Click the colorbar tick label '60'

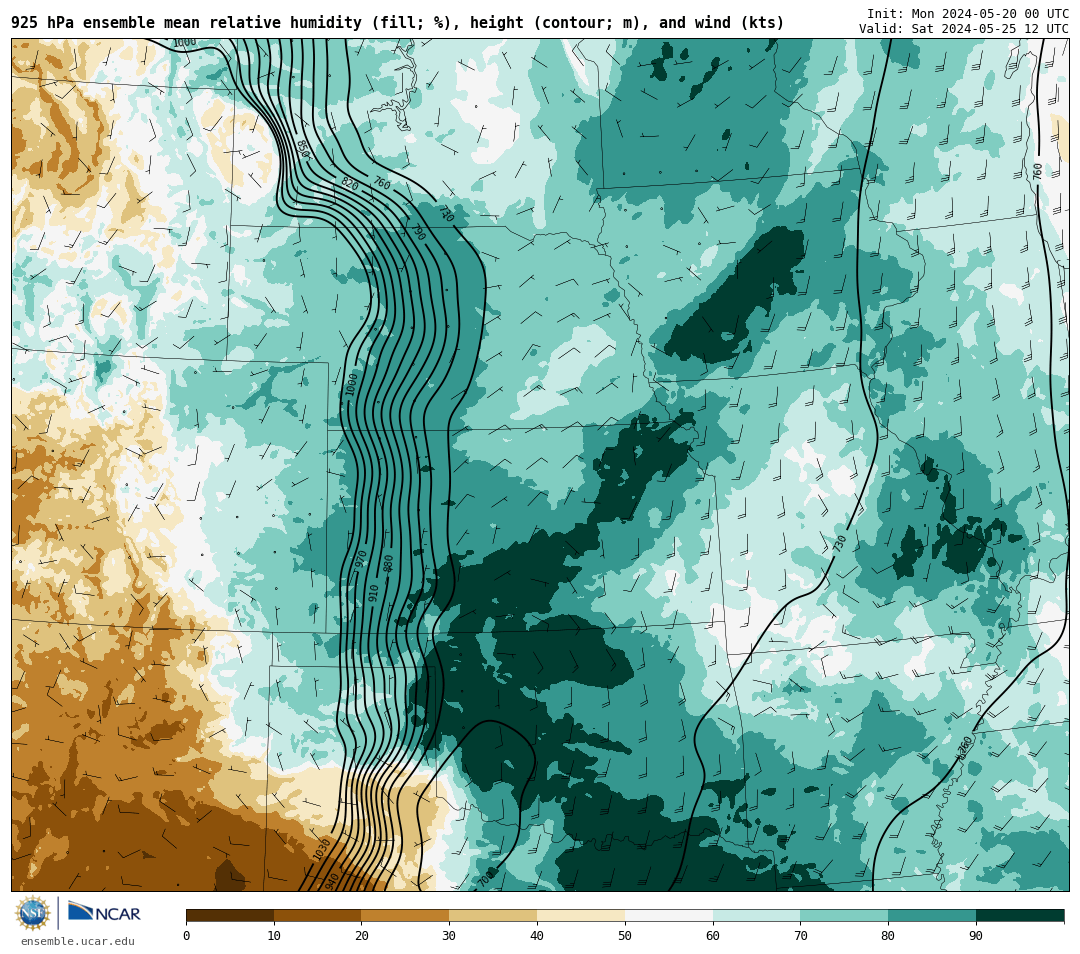pyautogui.click(x=713, y=935)
